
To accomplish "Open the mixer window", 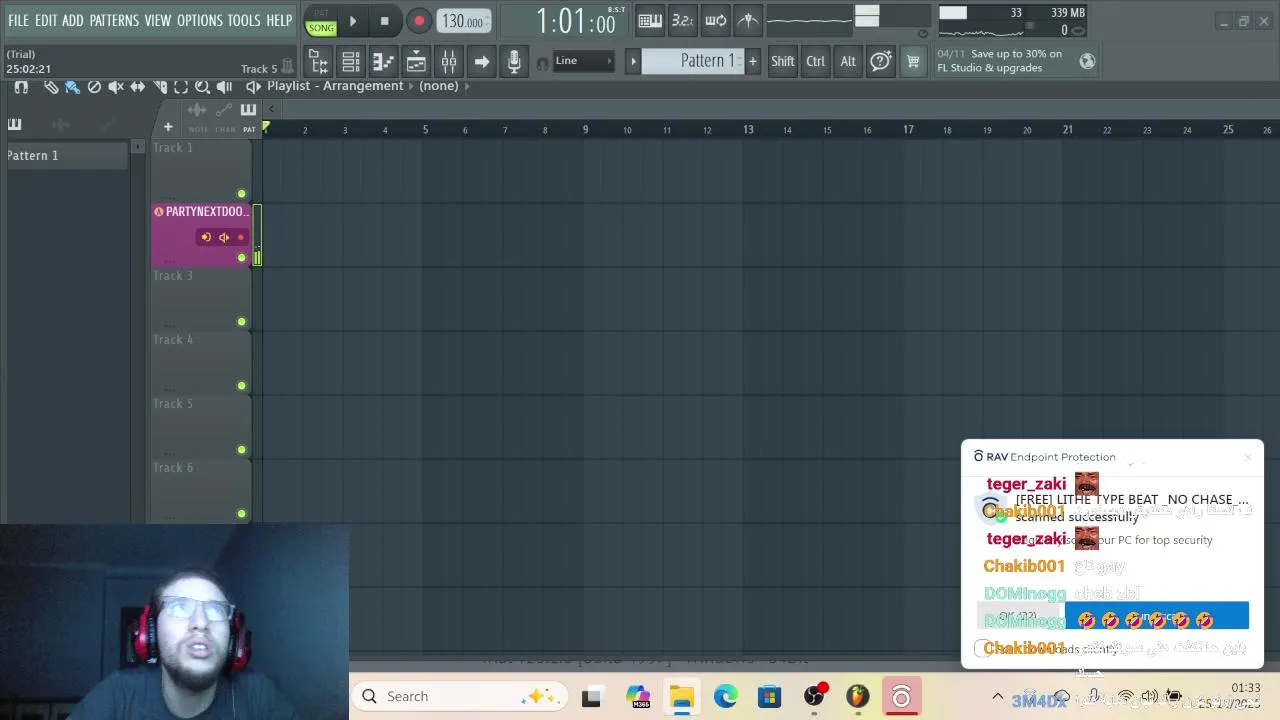I will (x=449, y=62).
